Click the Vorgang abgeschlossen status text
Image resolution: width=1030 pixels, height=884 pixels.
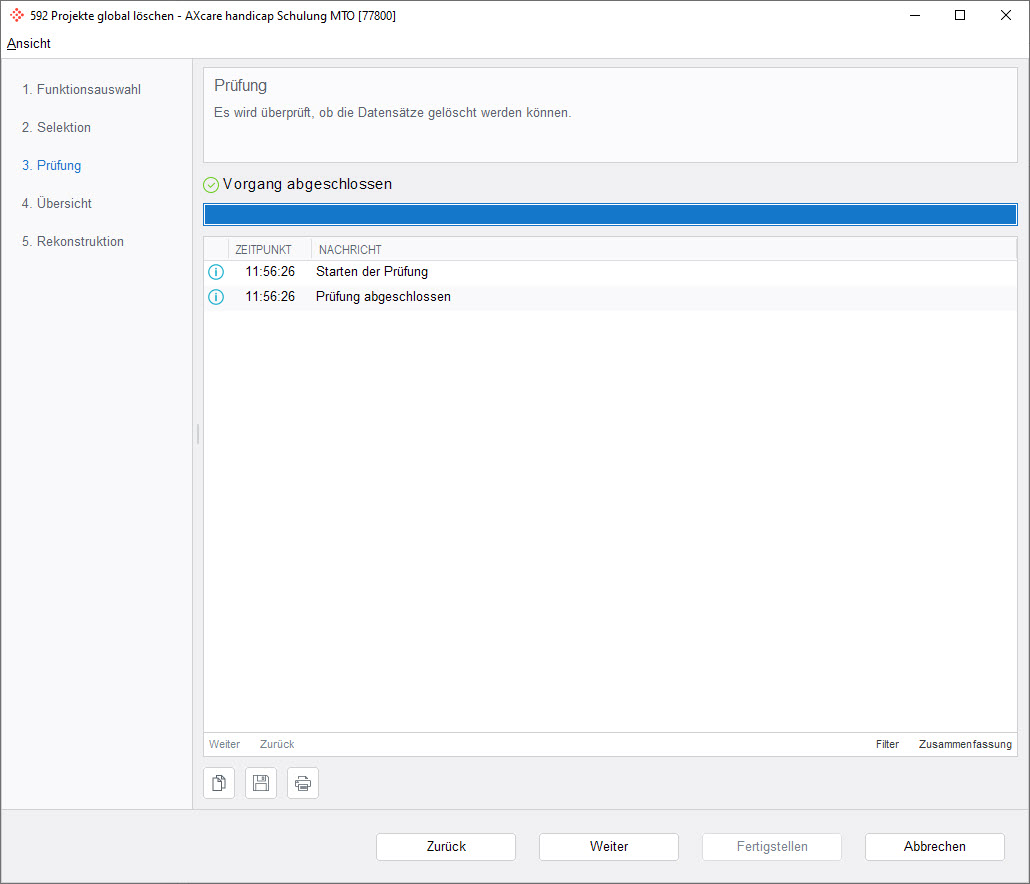point(307,185)
